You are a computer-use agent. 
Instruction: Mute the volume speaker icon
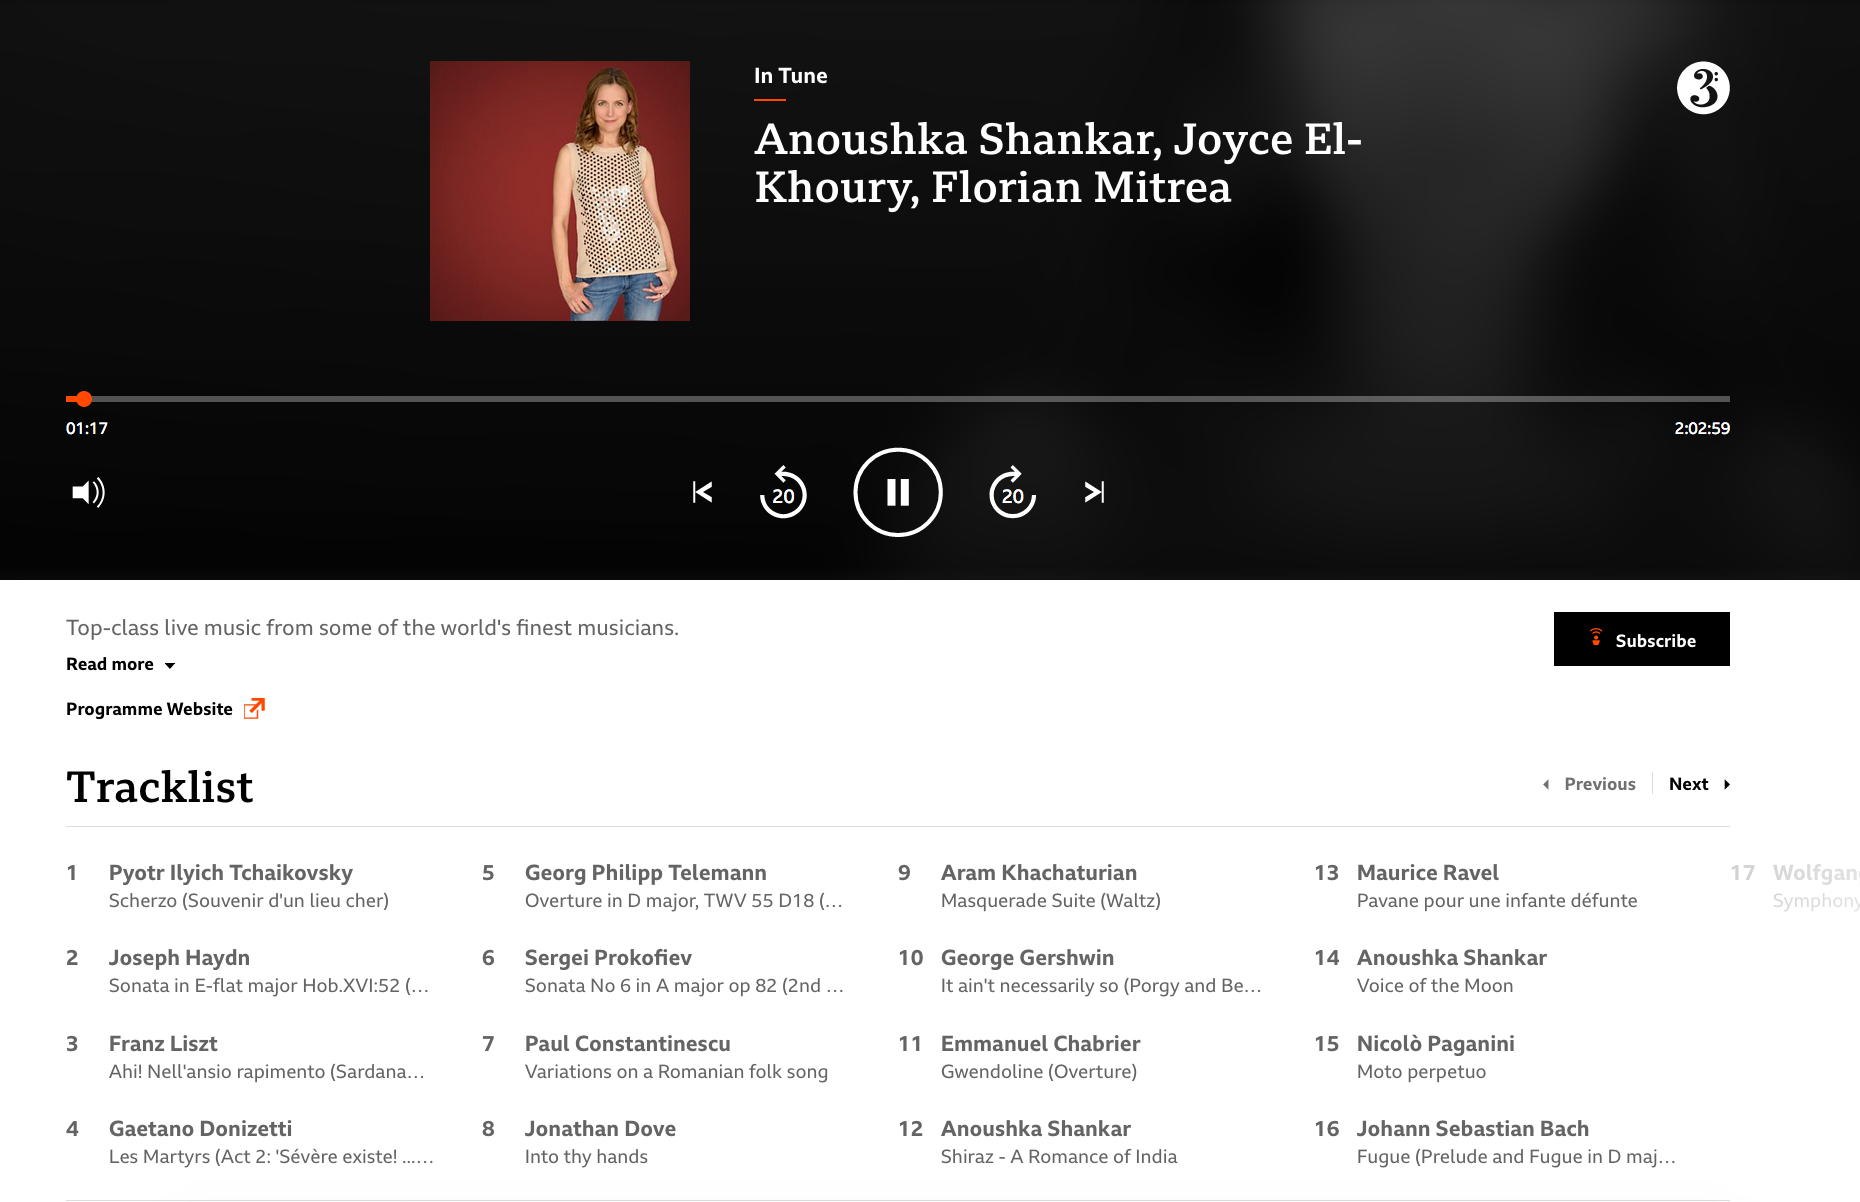[x=88, y=492]
